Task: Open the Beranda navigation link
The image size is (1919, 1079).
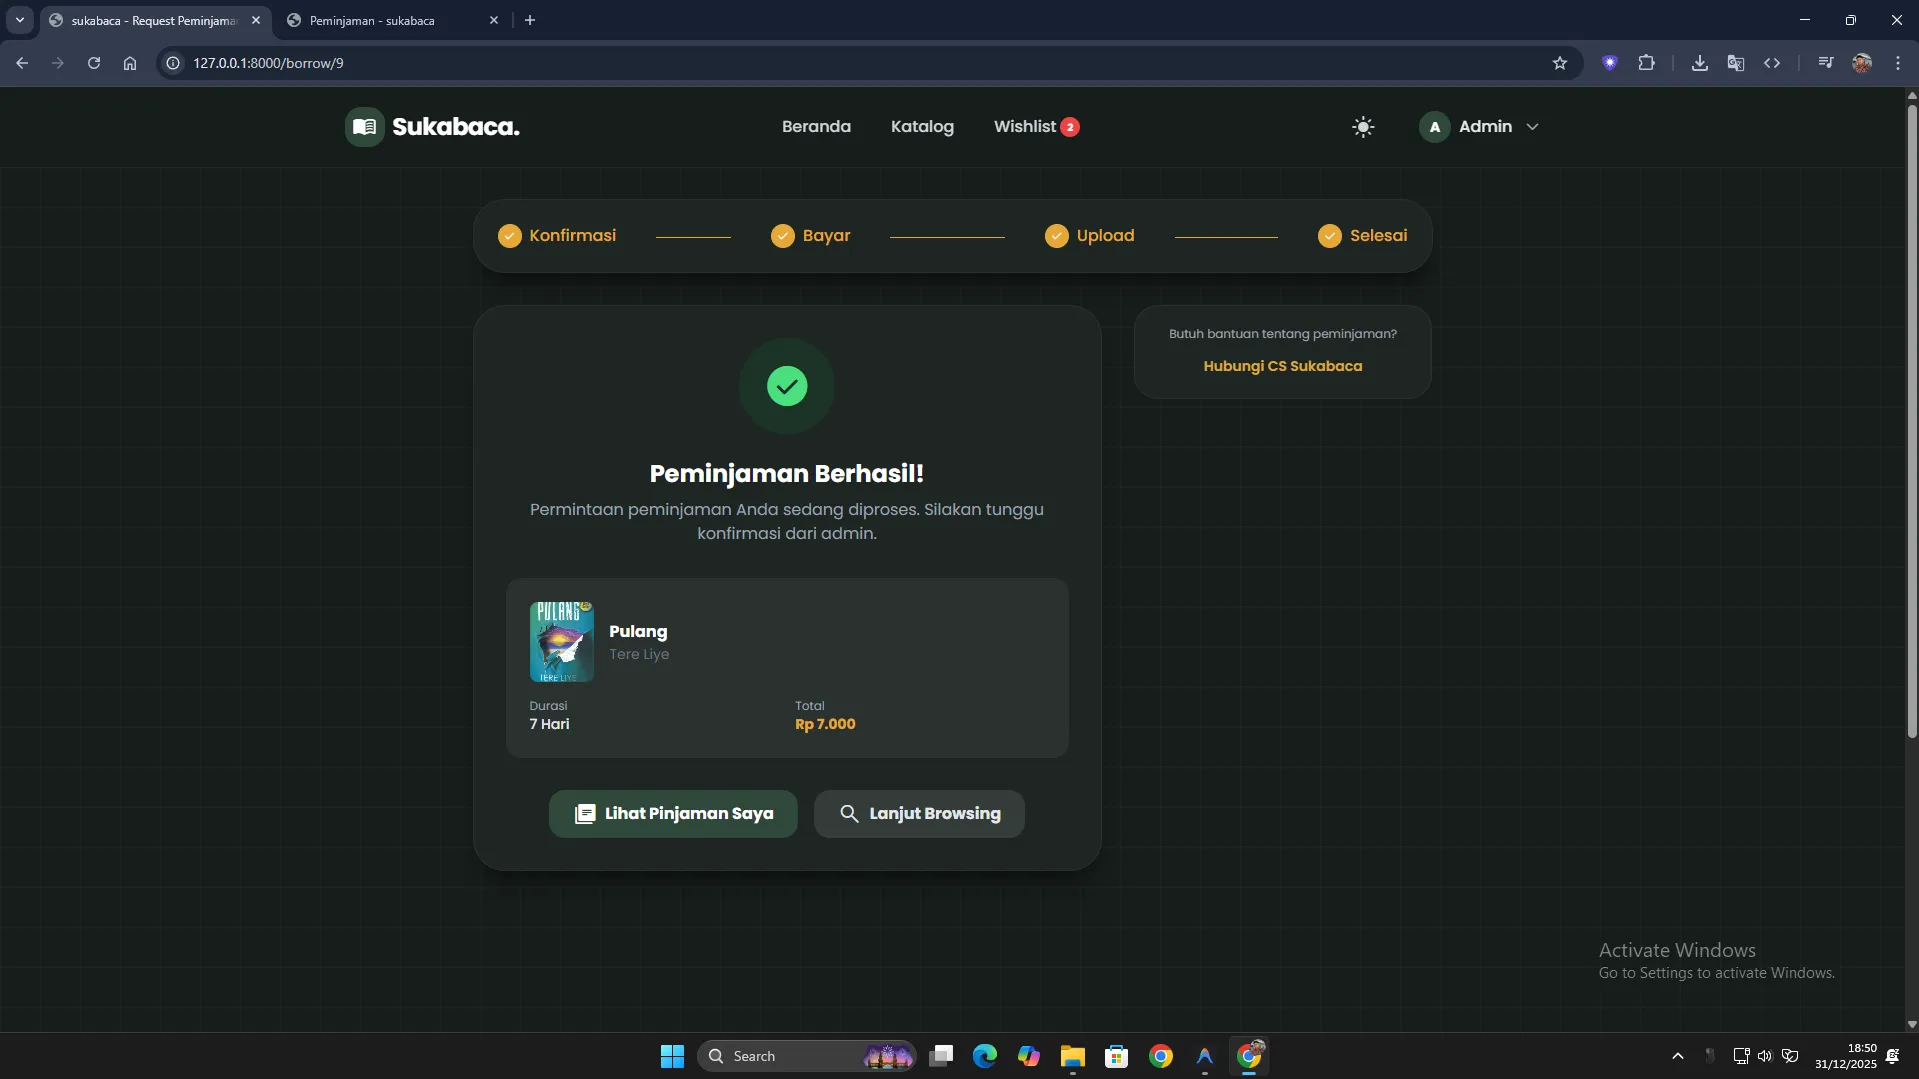Action: pos(816,127)
